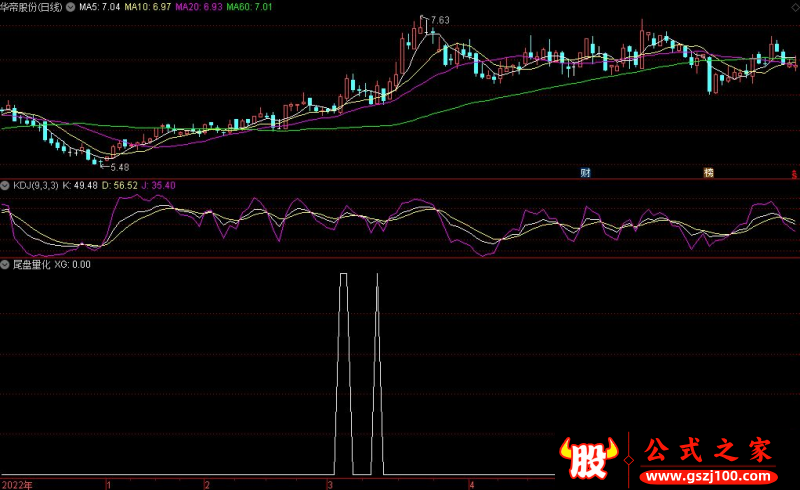Click the J value 35.40 in KDJ header
This screenshot has height=490, width=800.
(158, 185)
